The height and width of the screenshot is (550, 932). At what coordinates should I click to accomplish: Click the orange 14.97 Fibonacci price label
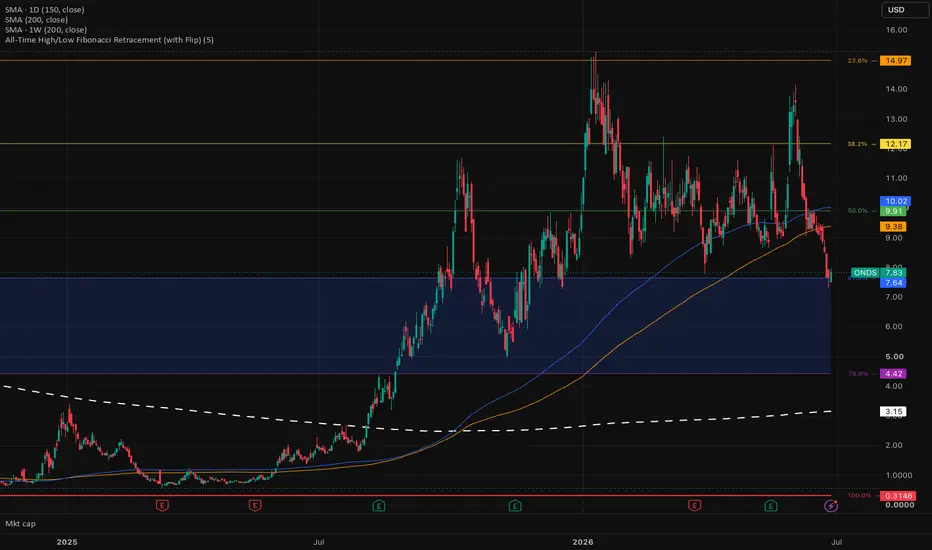[895, 61]
